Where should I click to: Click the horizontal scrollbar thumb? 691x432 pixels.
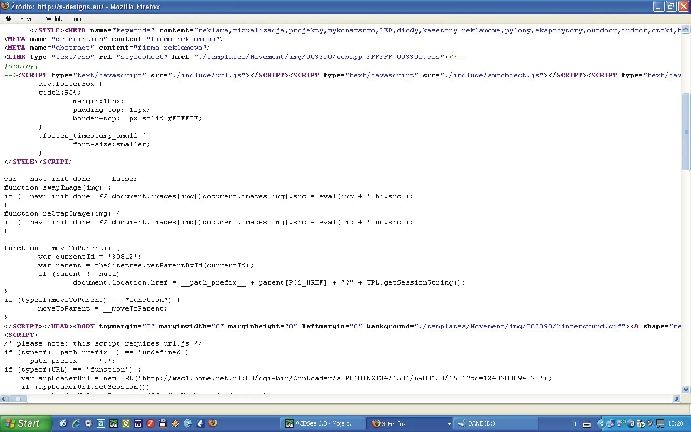(17, 398)
